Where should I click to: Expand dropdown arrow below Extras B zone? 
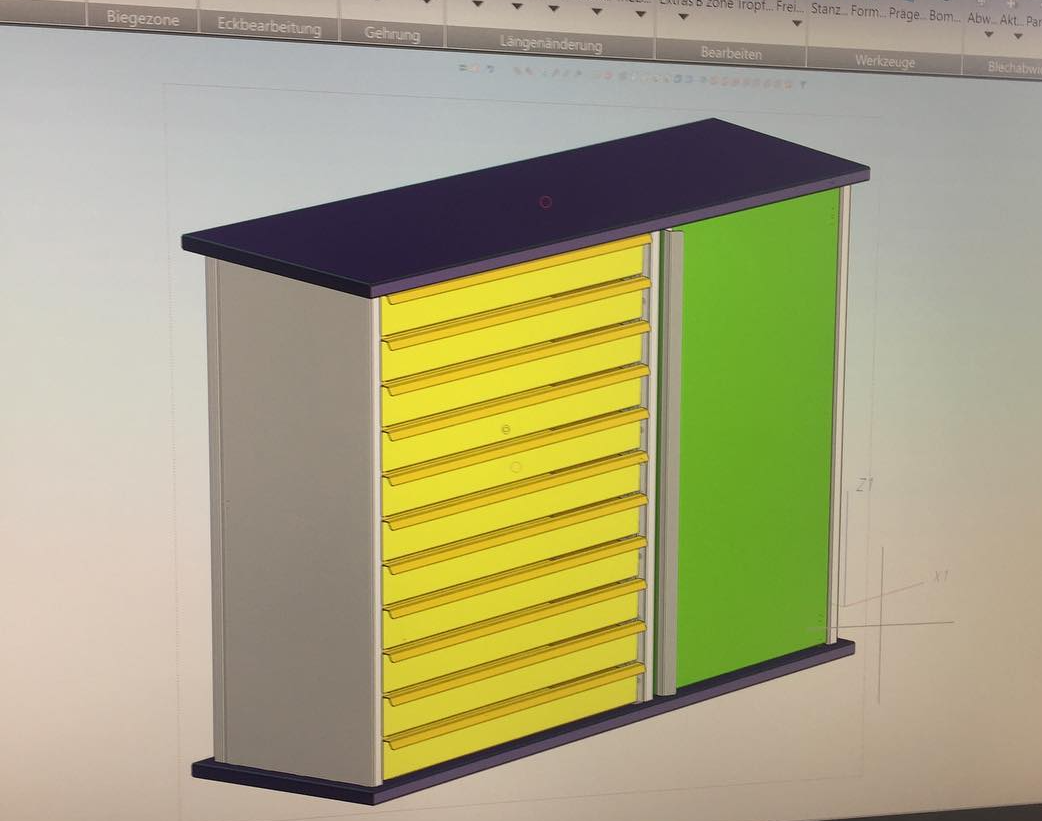coord(684,17)
